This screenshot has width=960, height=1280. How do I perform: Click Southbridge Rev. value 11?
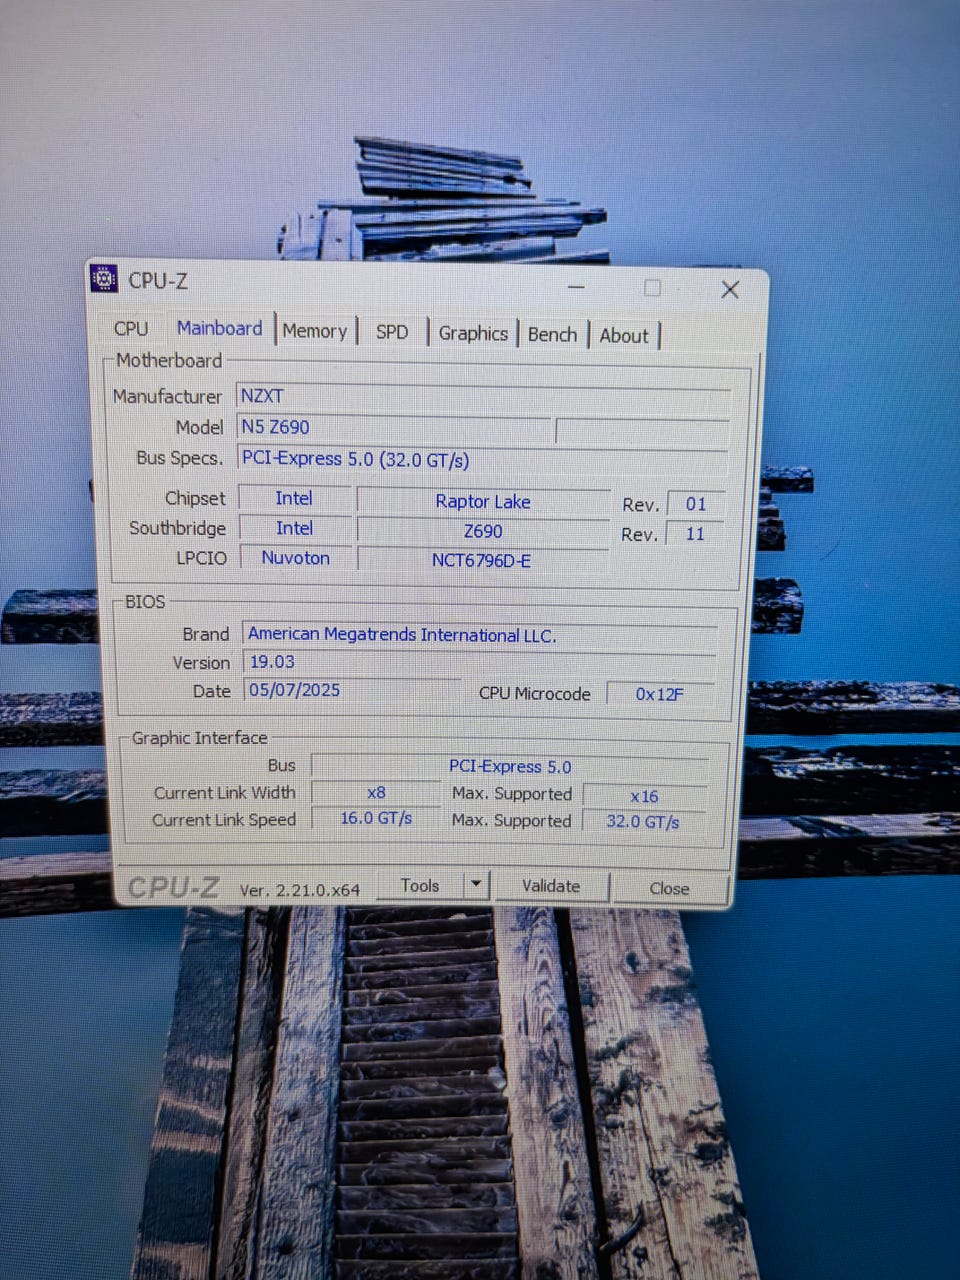695,534
